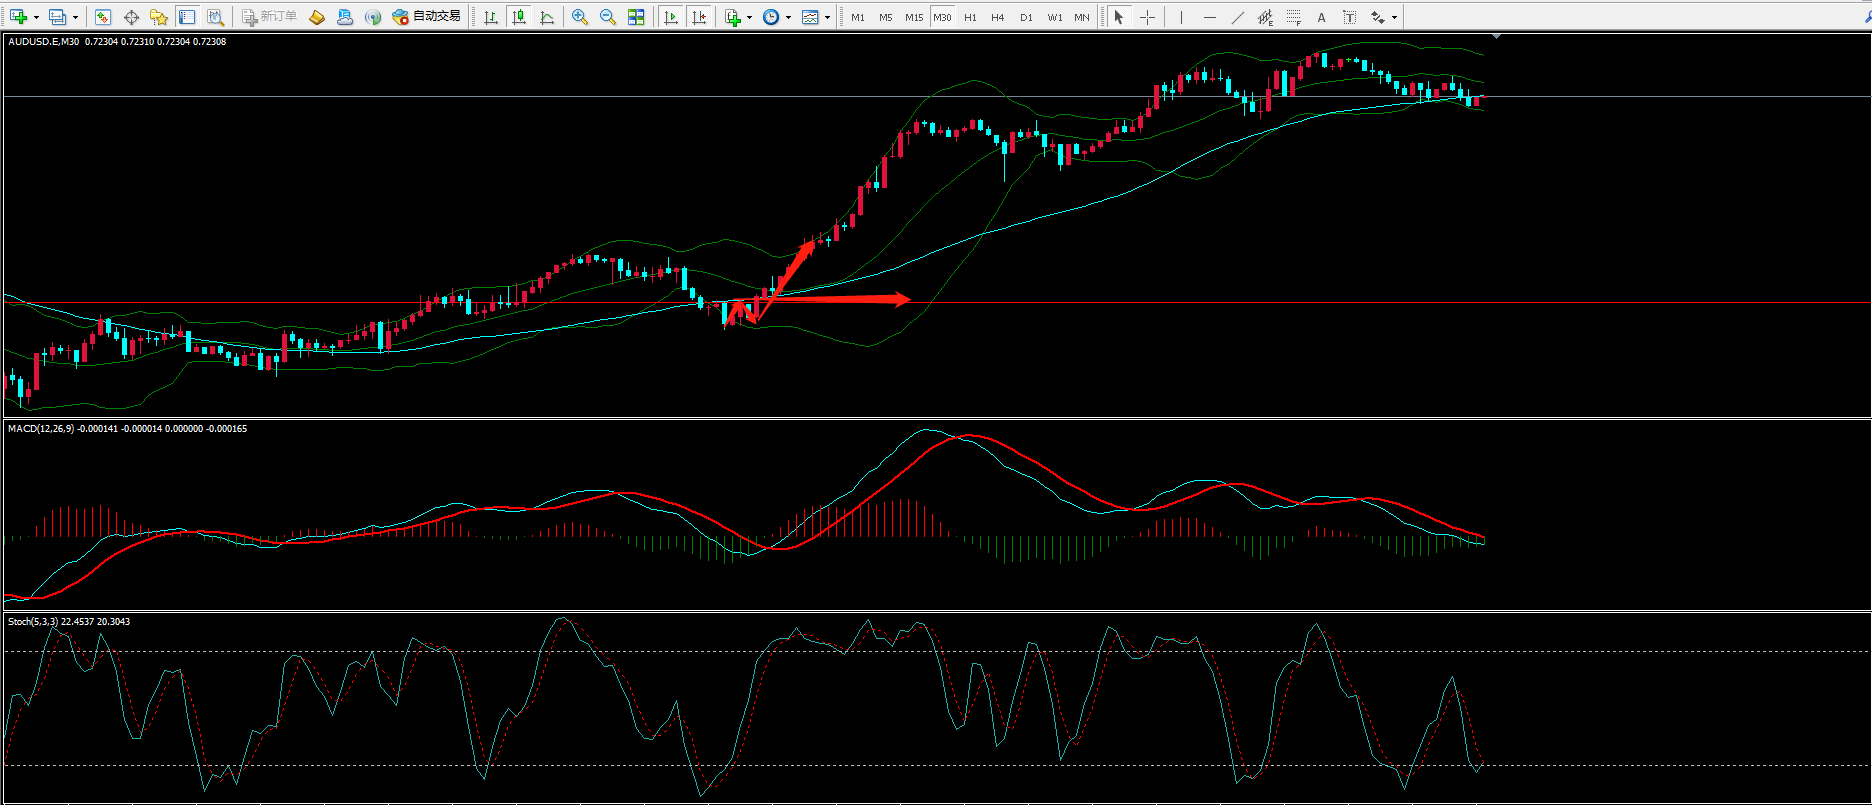The image size is (1872, 805).
Task: Expand the new chart dropdown arrow
Action: click(x=36, y=17)
